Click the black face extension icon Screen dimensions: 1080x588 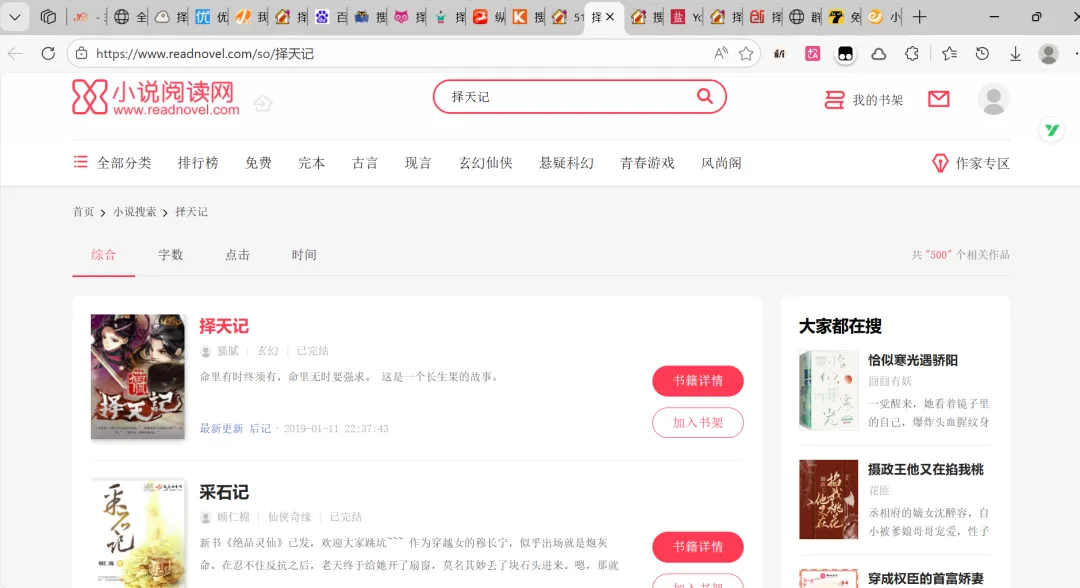[845, 54]
